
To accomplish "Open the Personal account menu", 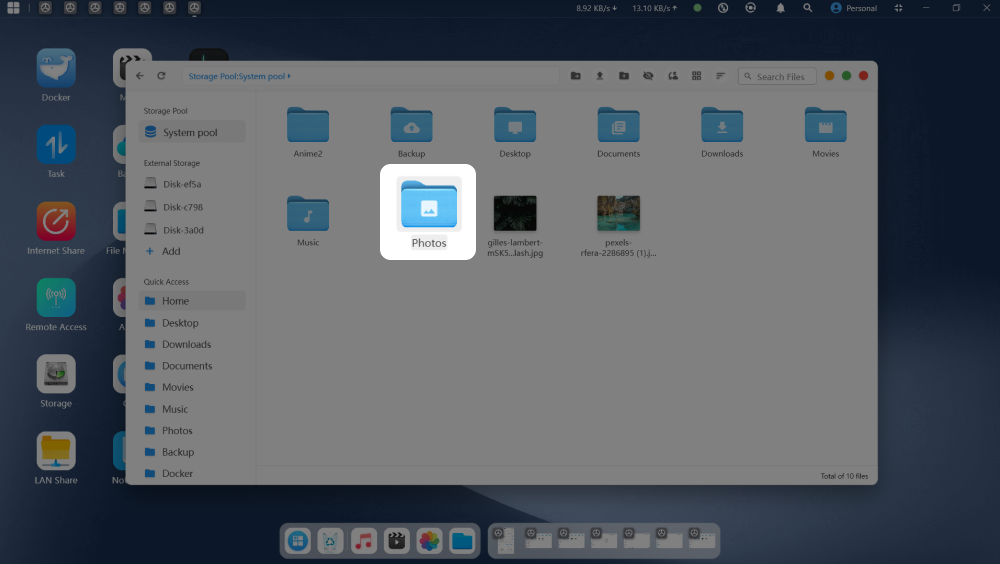I will point(853,8).
